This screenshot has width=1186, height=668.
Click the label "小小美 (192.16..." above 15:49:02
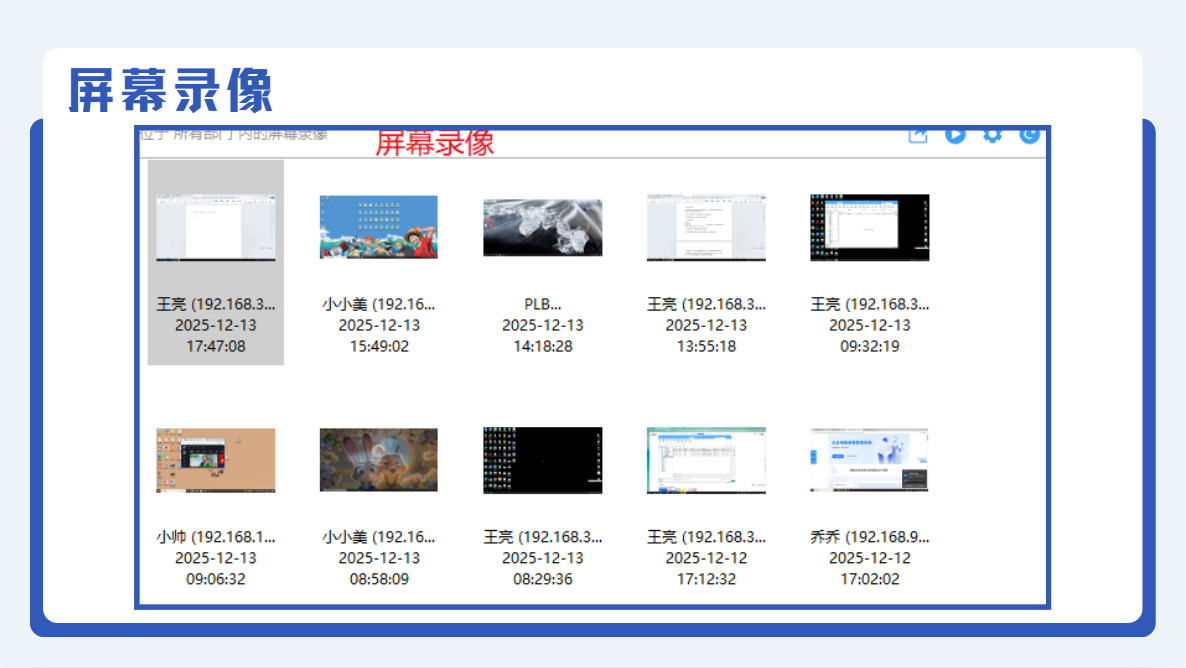tap(379, 304)
